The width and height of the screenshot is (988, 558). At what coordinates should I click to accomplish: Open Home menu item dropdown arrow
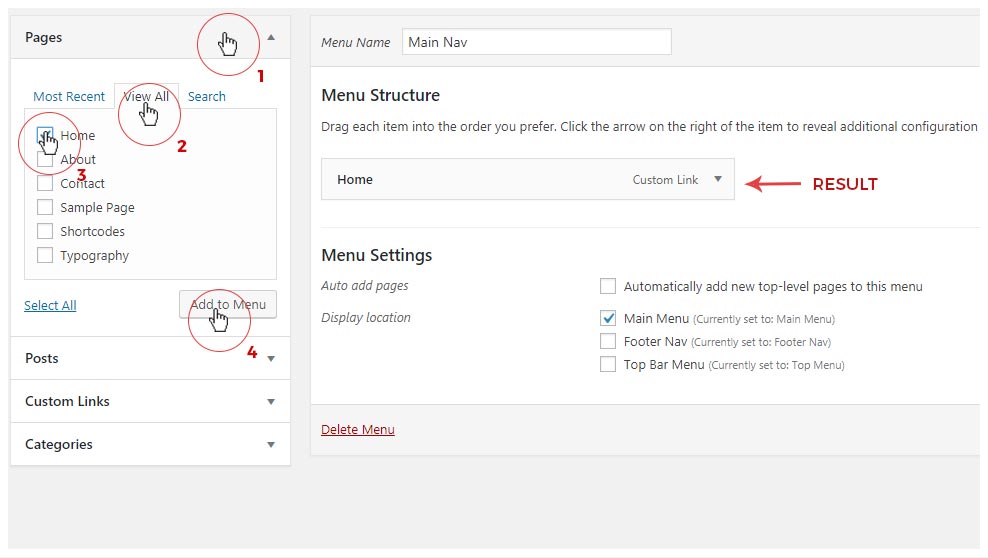point(717,180)
